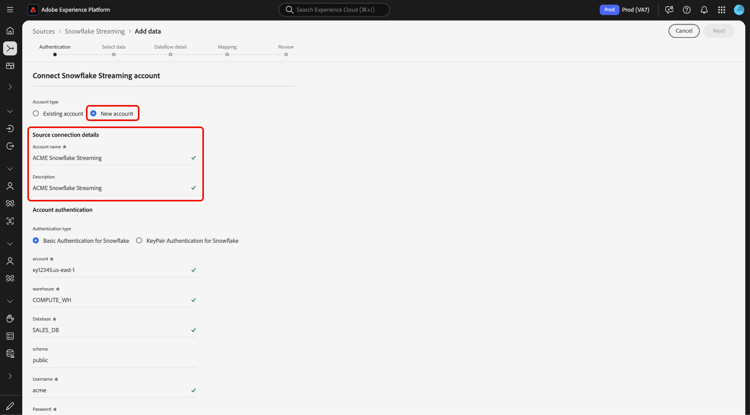Click the warehouse field with COMPUTE_WH
750x415 pixels.
114,300
